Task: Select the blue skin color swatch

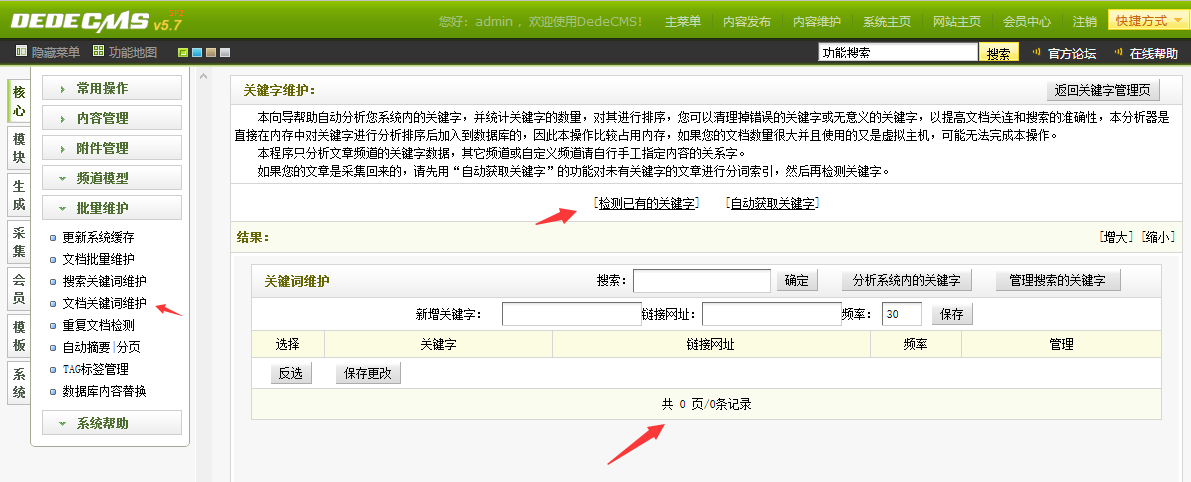Action: [x=197, y=53]
